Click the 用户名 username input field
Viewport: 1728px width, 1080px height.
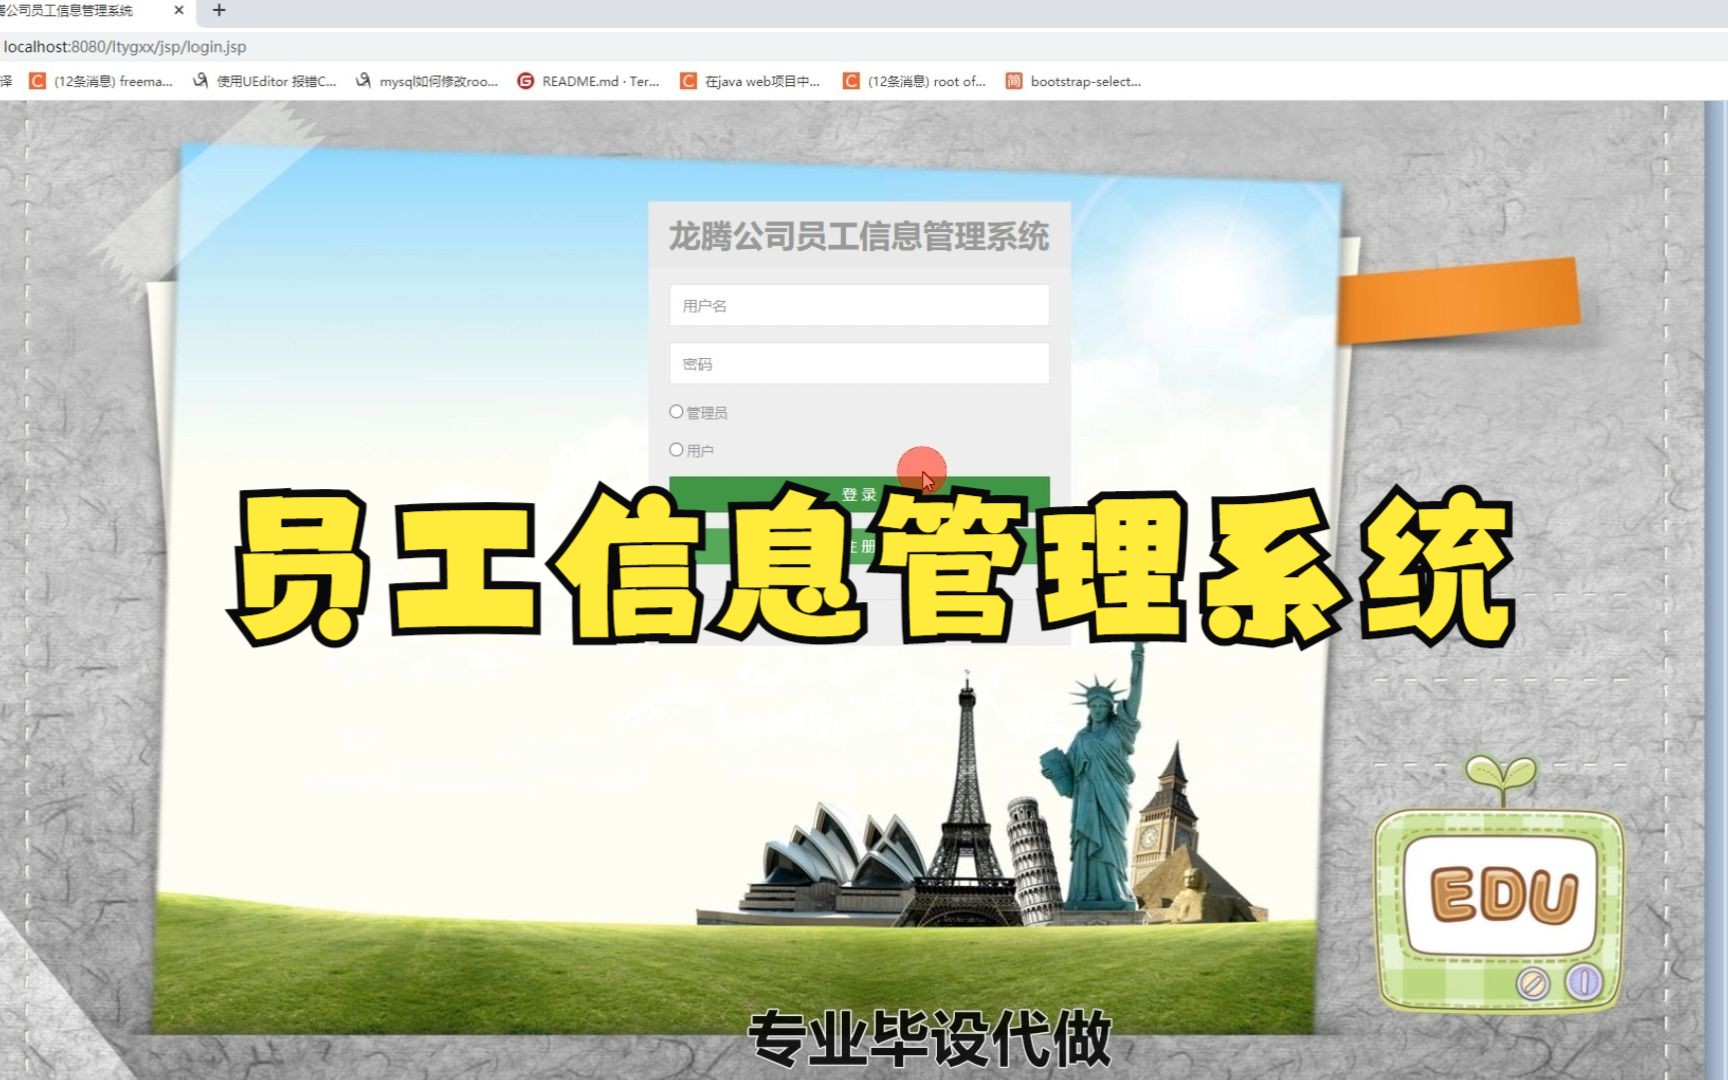pos(858,306)
